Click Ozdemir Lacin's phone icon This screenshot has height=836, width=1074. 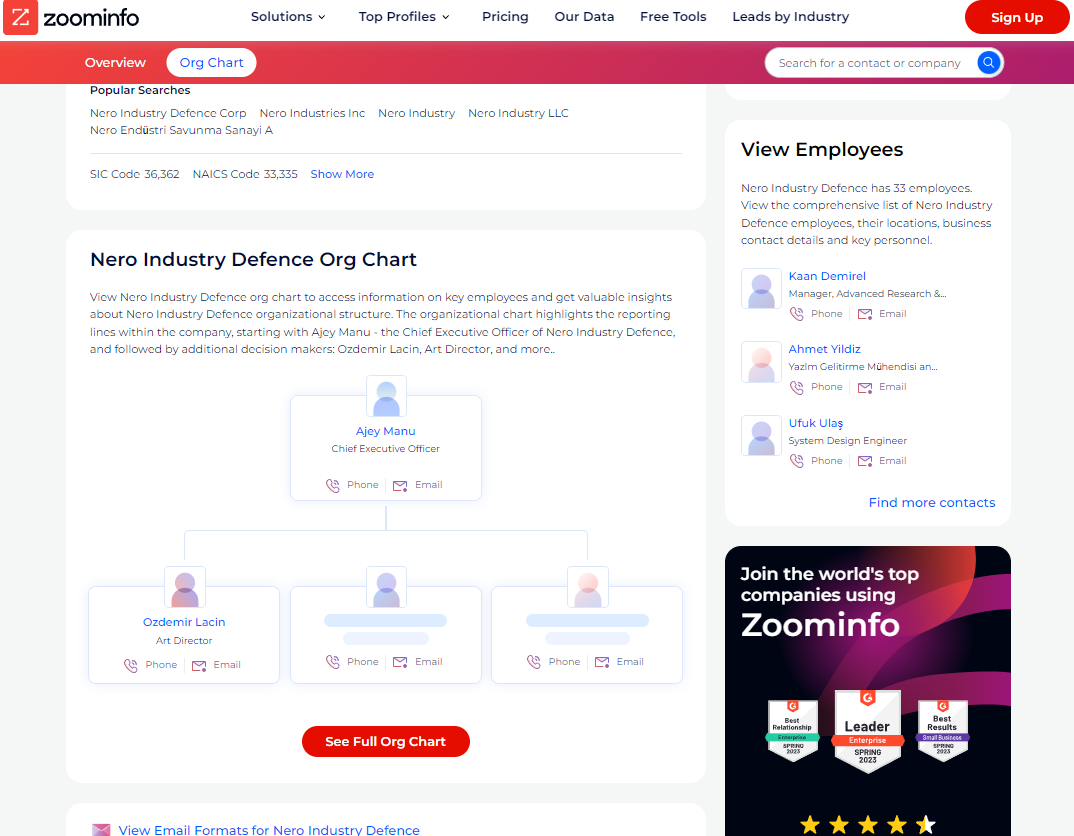click(x=131, y=666)
